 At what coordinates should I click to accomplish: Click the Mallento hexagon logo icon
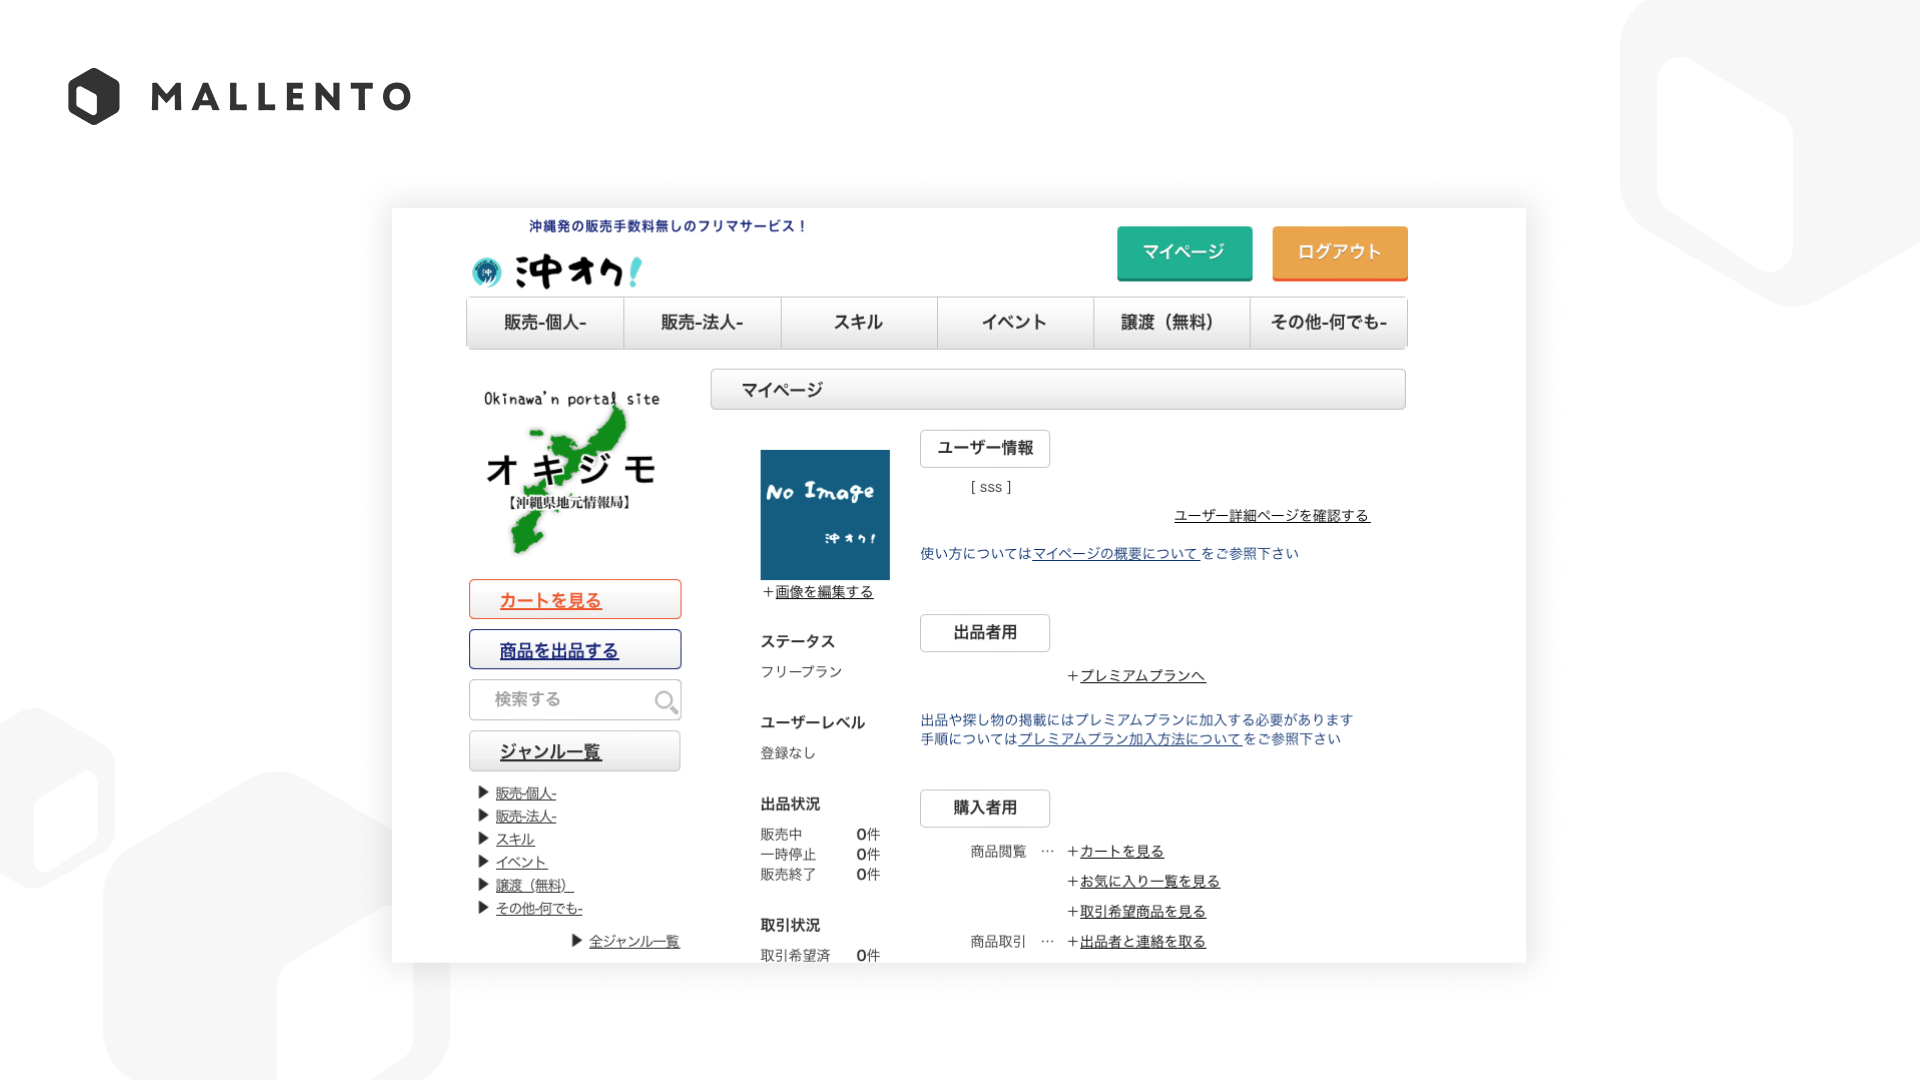(94, 96)
